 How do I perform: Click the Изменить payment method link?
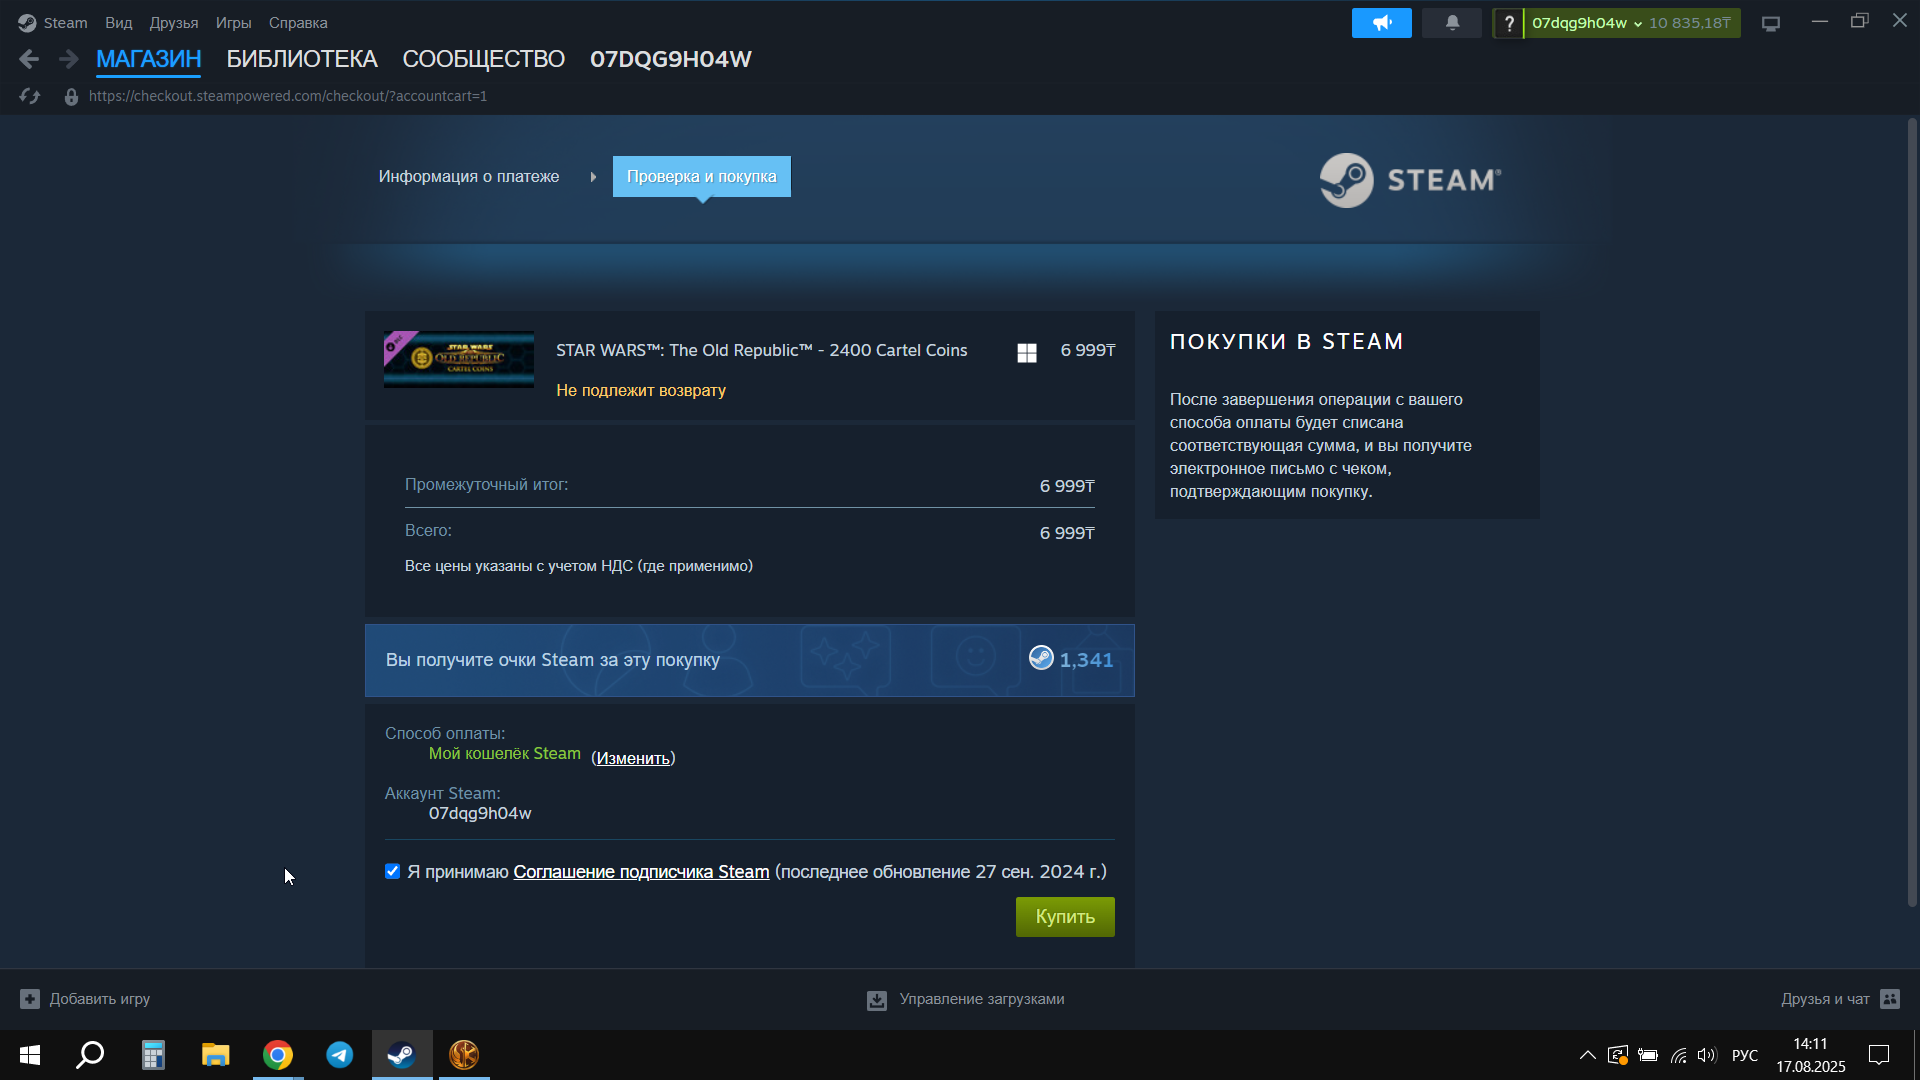[x=633, y=758]
